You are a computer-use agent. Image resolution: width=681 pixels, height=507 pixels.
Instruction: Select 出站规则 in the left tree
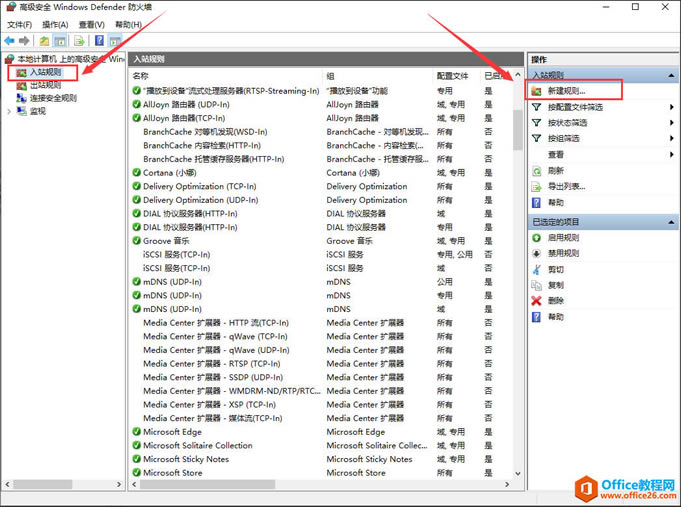(45, 85)
